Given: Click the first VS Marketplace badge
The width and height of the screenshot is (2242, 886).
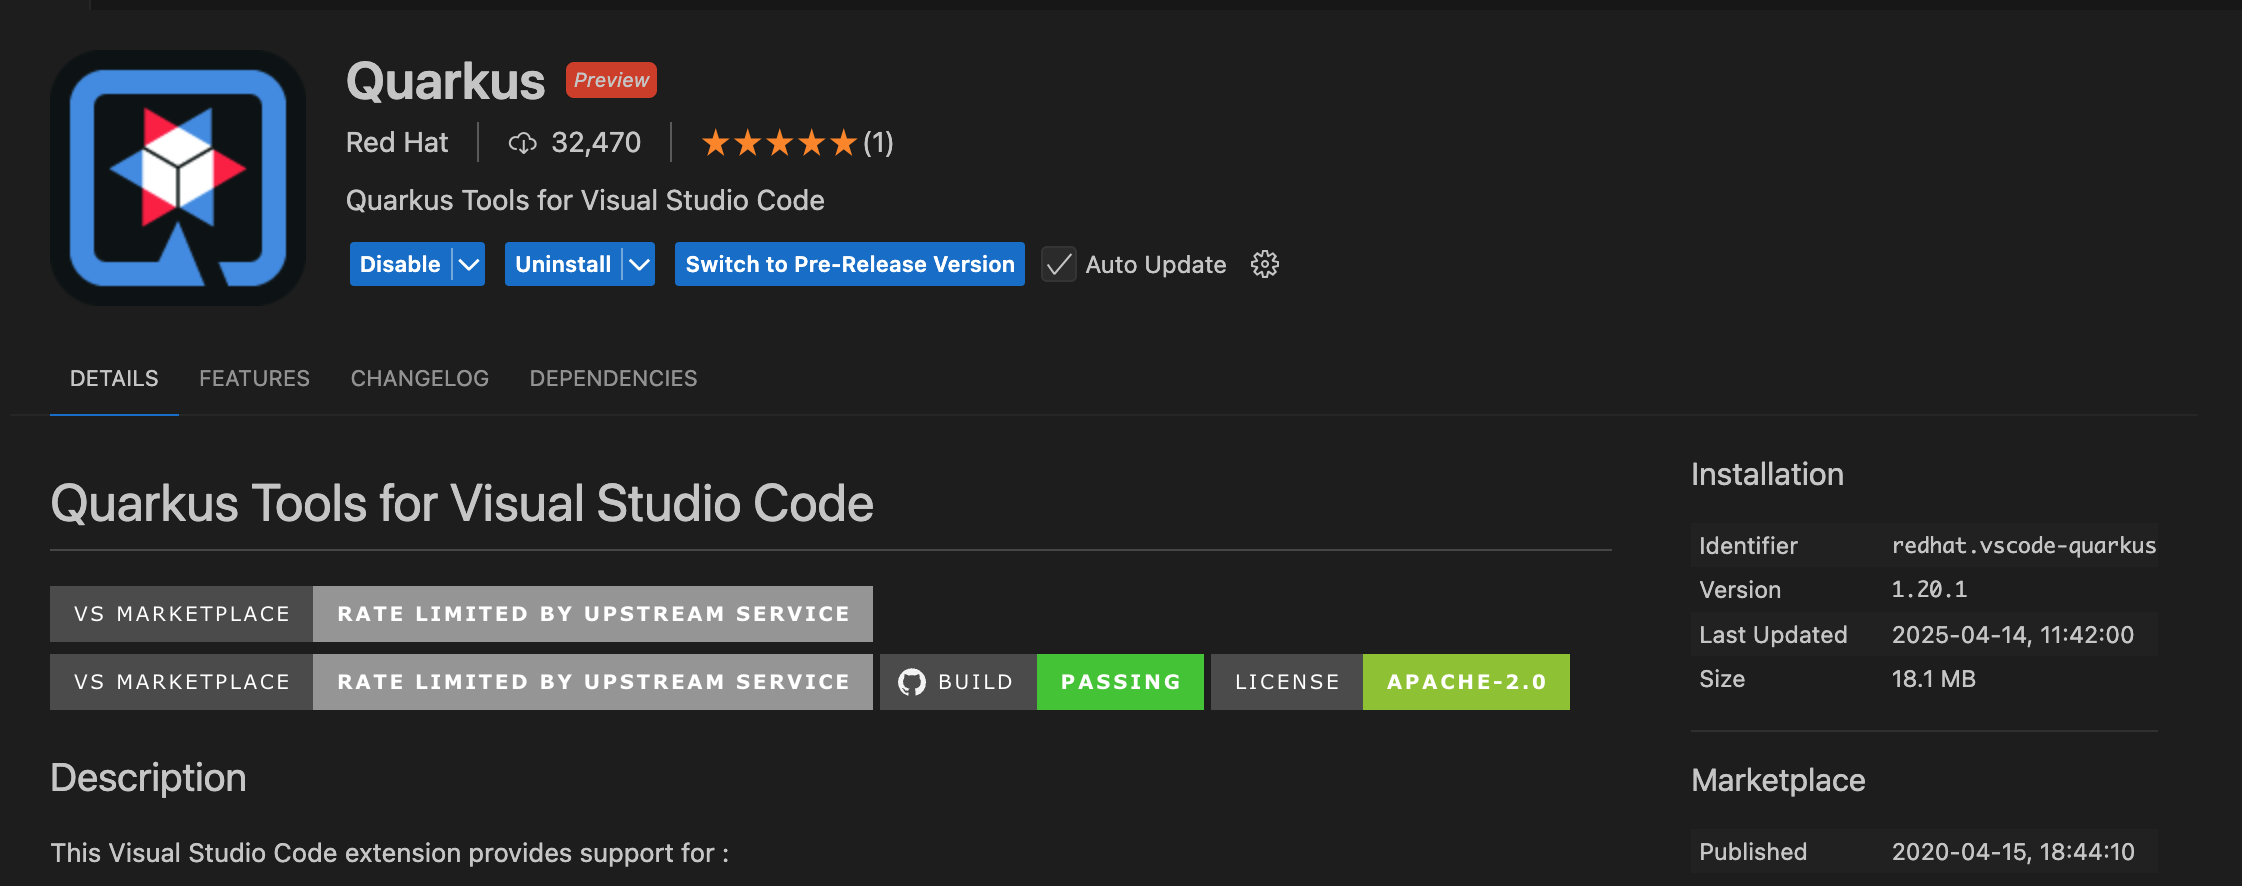Looking at the screenshot, I should [461, 614].
